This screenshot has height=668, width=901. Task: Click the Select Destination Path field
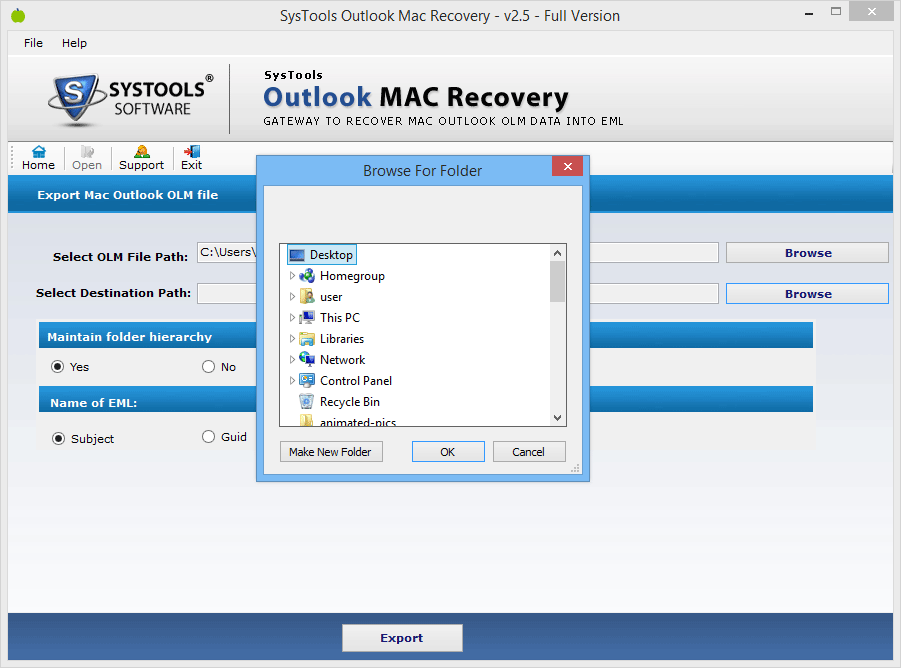click(x=457, y=294)
